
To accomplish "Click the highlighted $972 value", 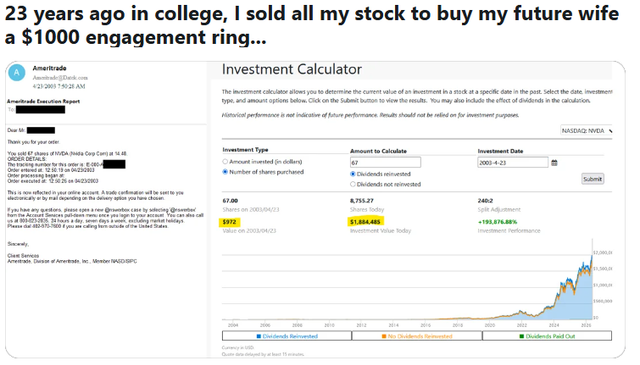I will point(229,222).
